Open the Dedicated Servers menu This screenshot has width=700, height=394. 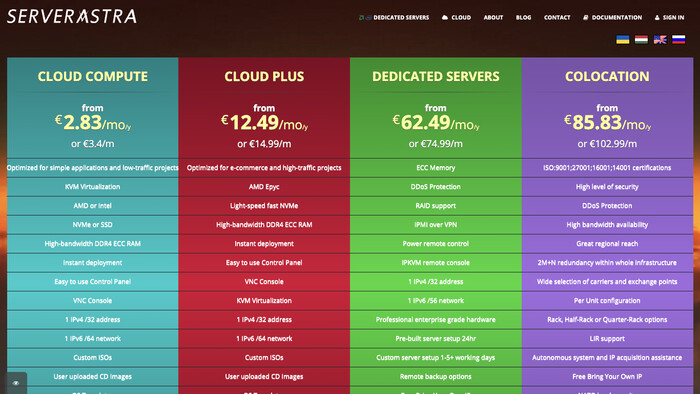click(x=394, y=17)
